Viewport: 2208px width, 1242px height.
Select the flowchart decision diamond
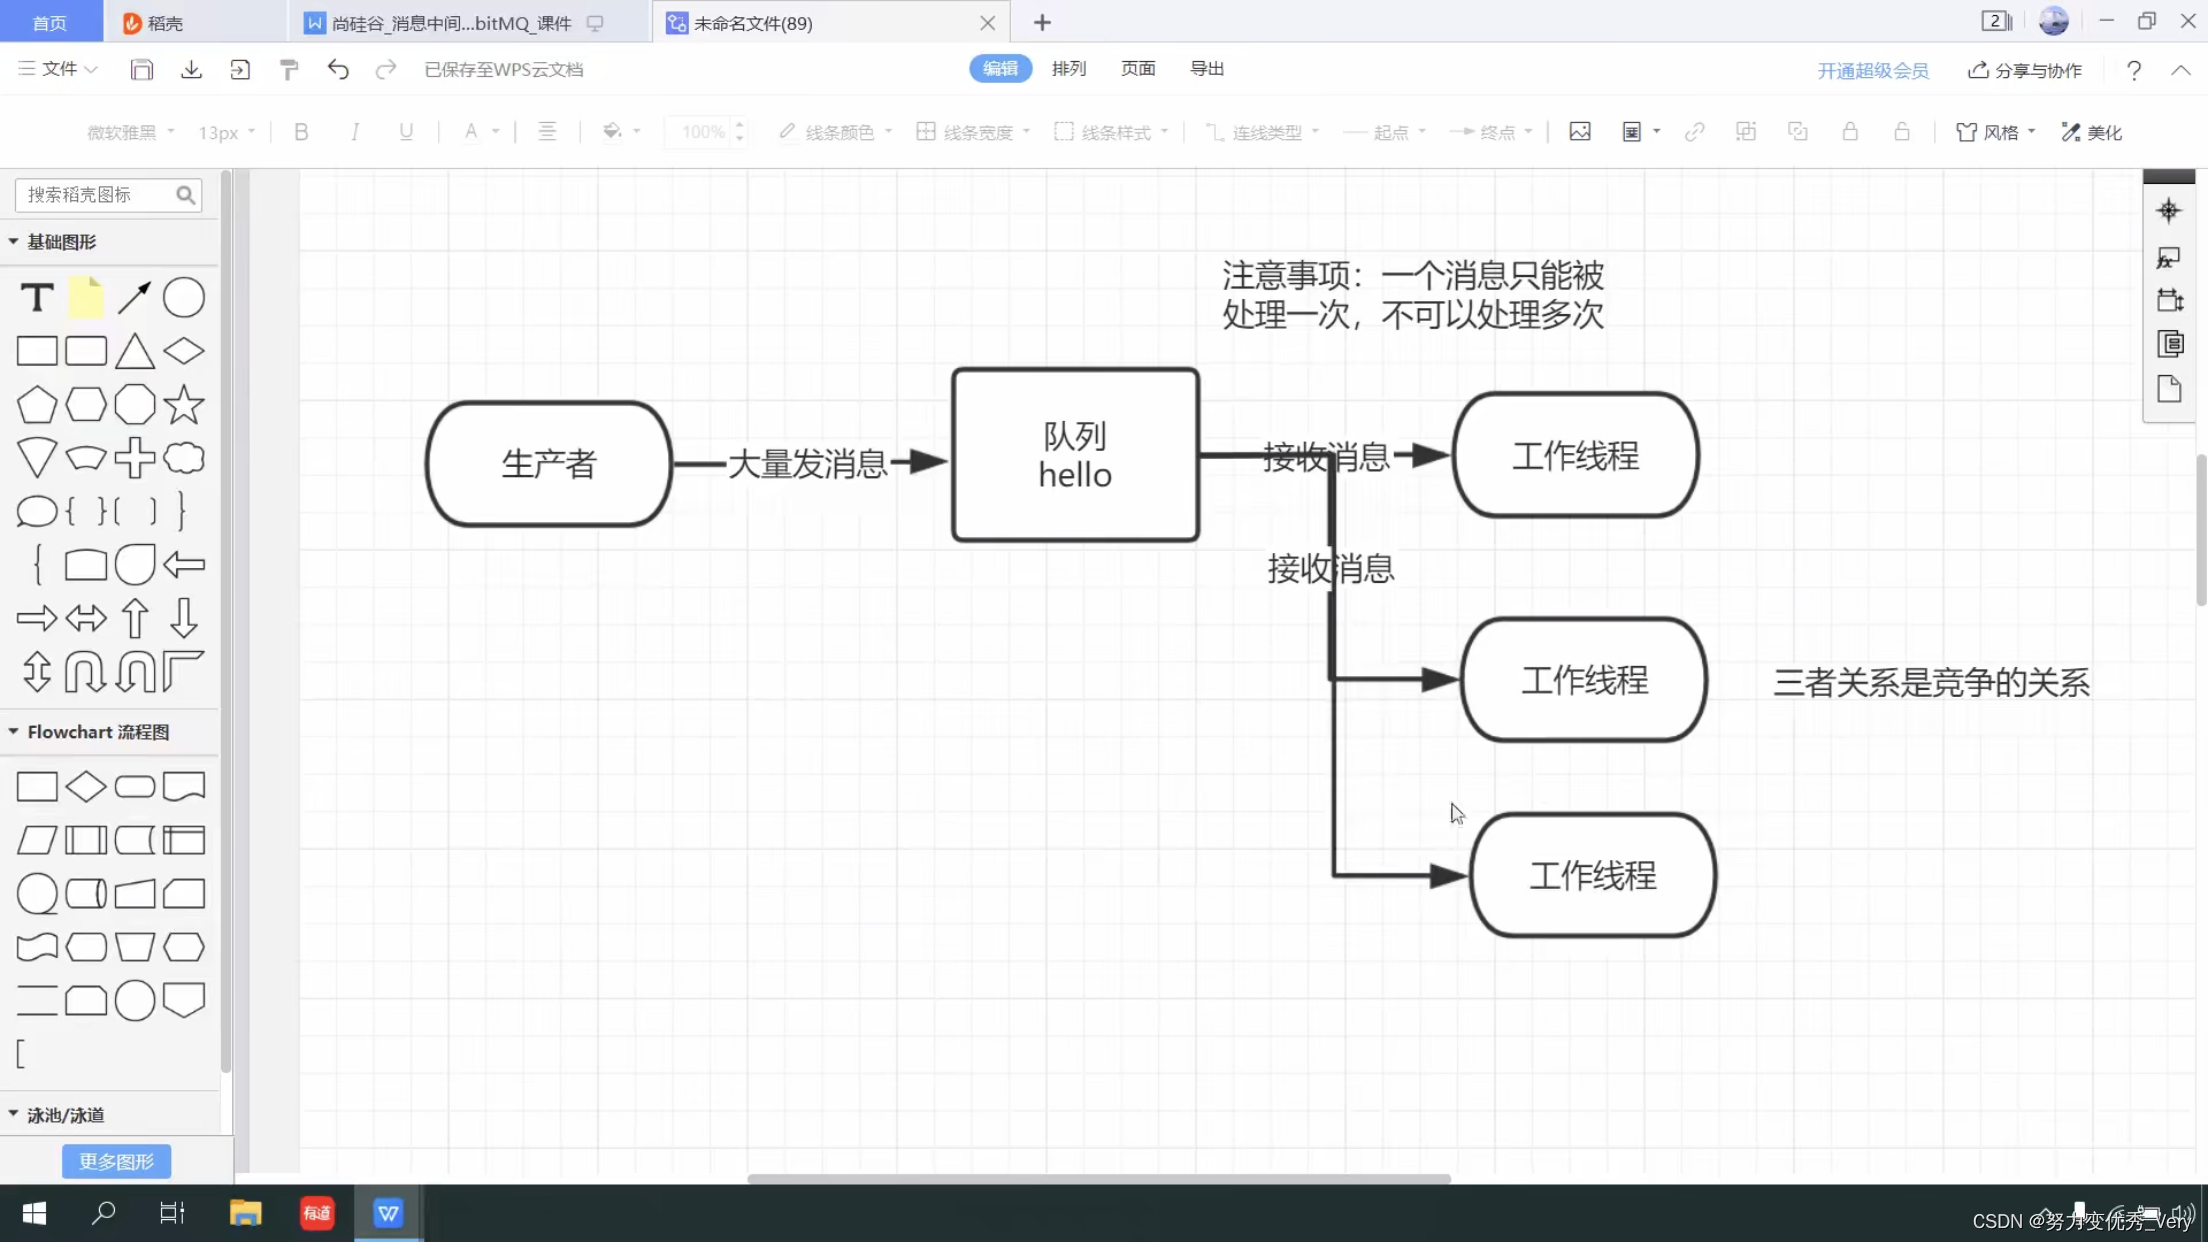coord(86,787)
